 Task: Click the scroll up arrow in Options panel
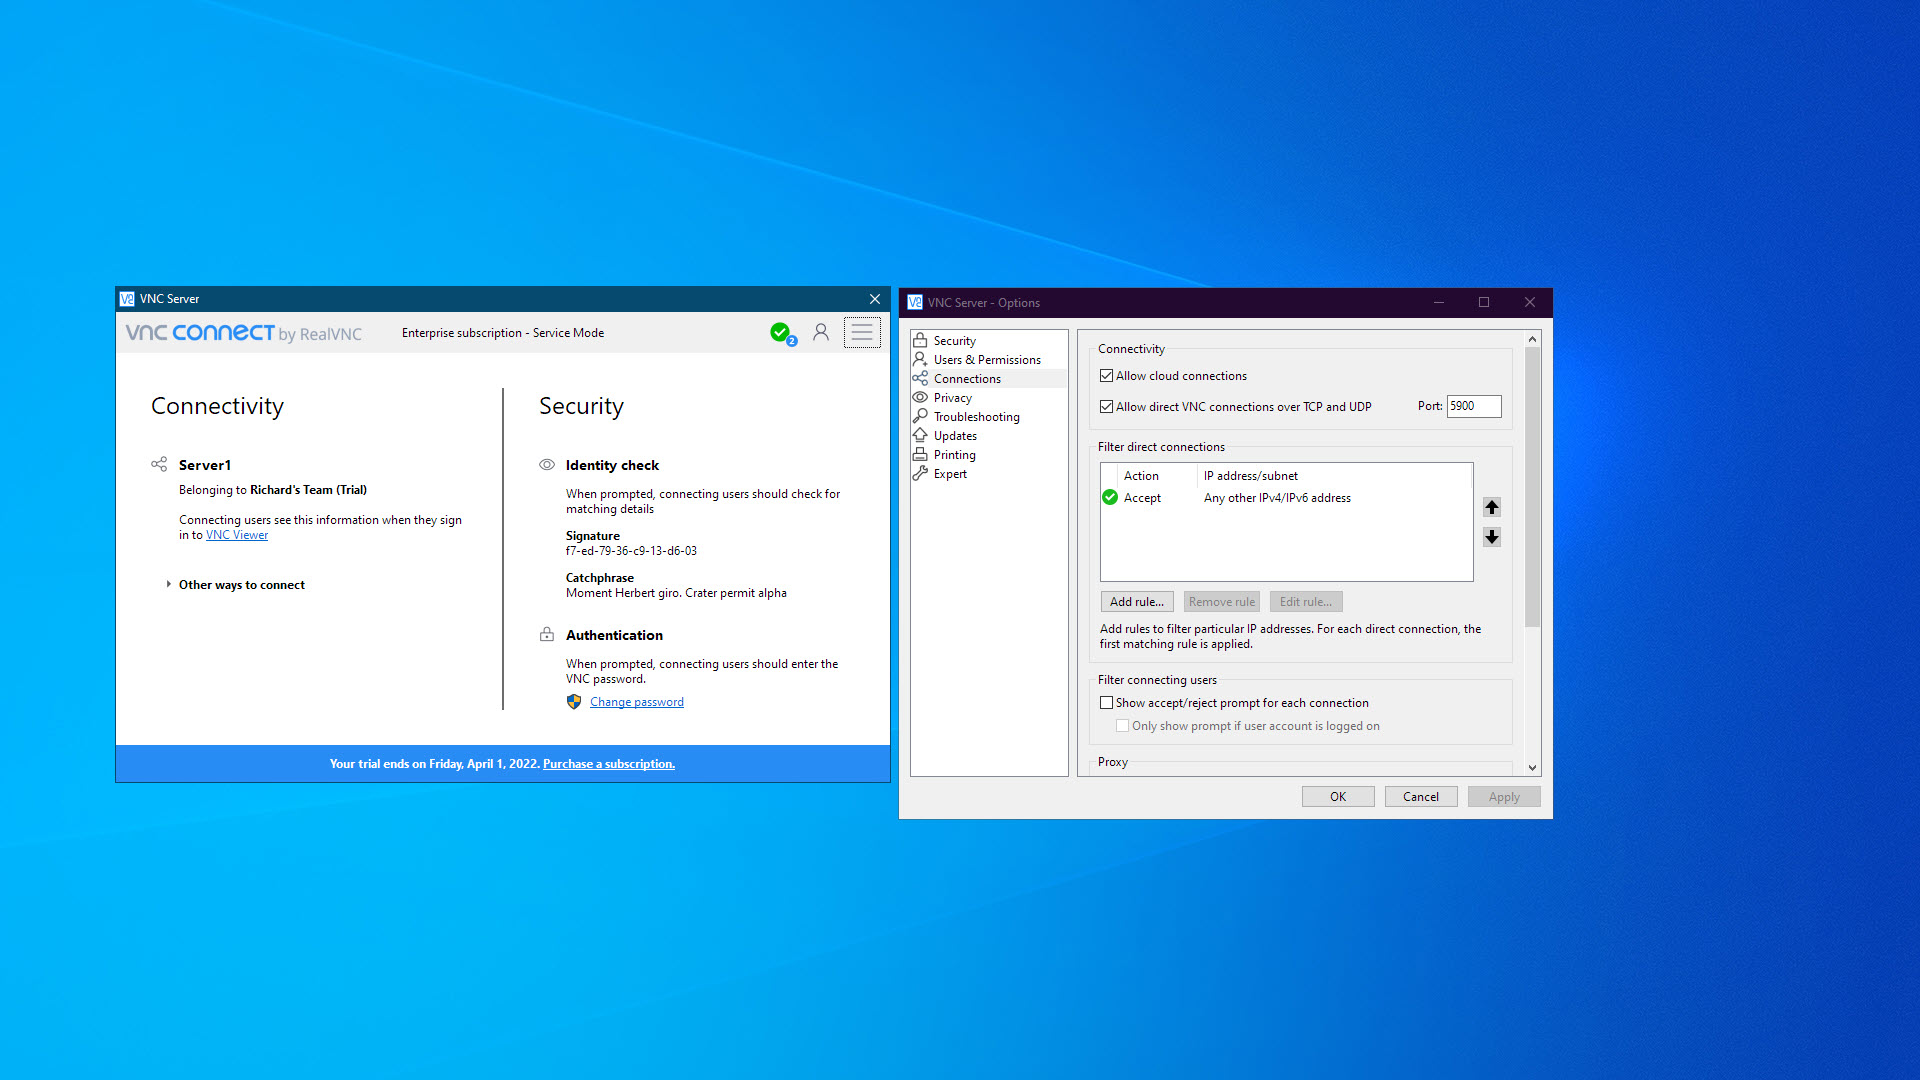(x=1532, y=340)
